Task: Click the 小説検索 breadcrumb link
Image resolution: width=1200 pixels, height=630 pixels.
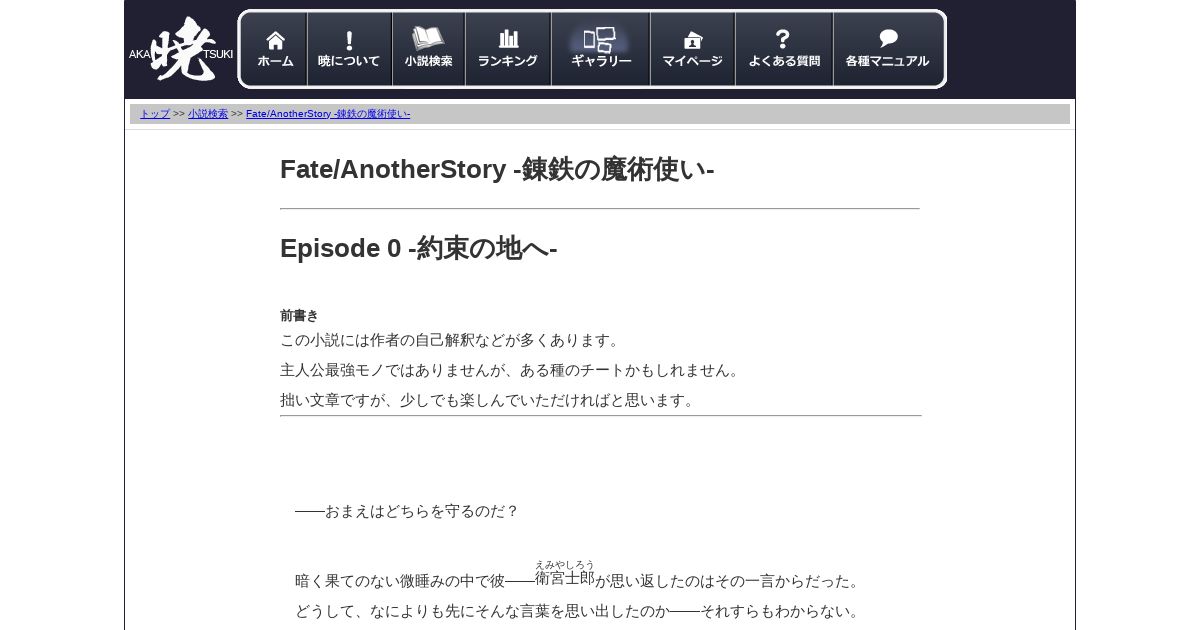Action: coord(208,114)
